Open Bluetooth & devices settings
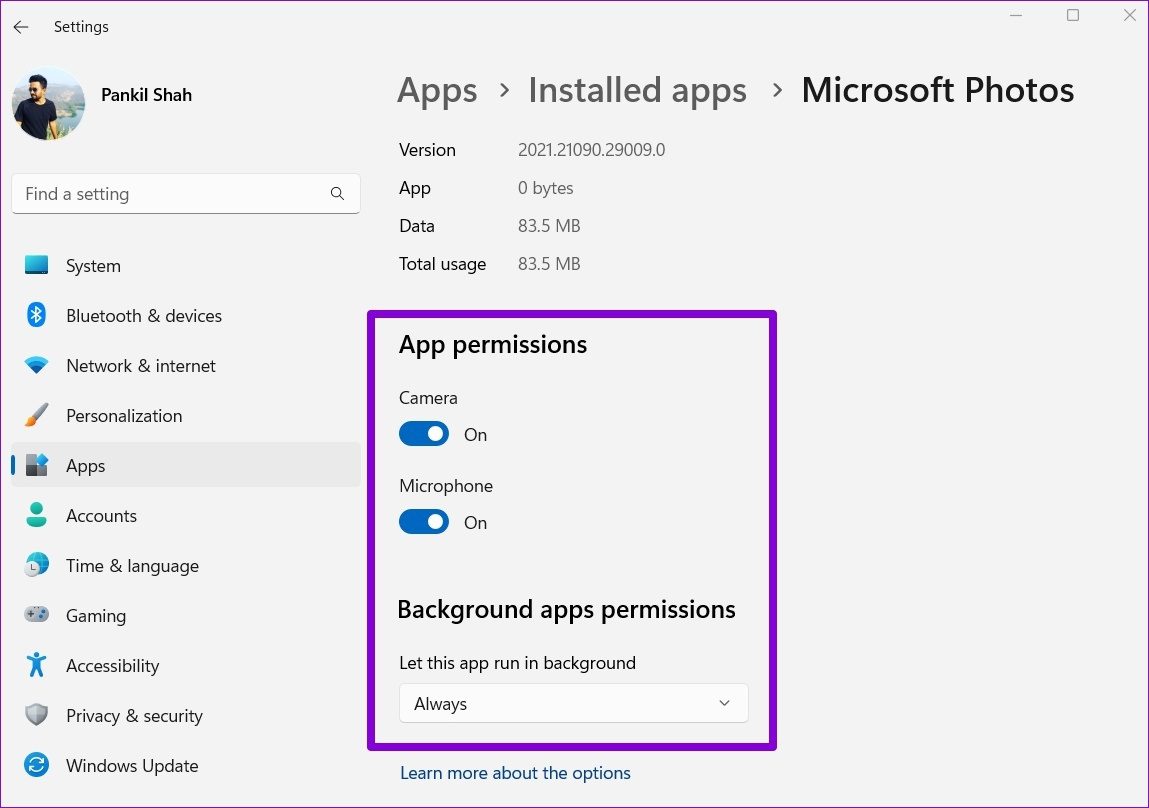 [x=36, y=315]
